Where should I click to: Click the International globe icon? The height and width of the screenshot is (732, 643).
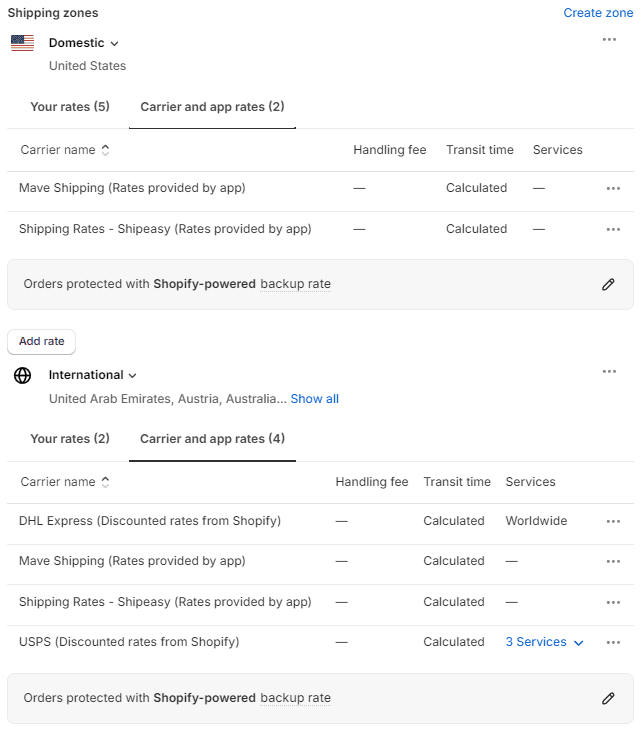[22, 375]
